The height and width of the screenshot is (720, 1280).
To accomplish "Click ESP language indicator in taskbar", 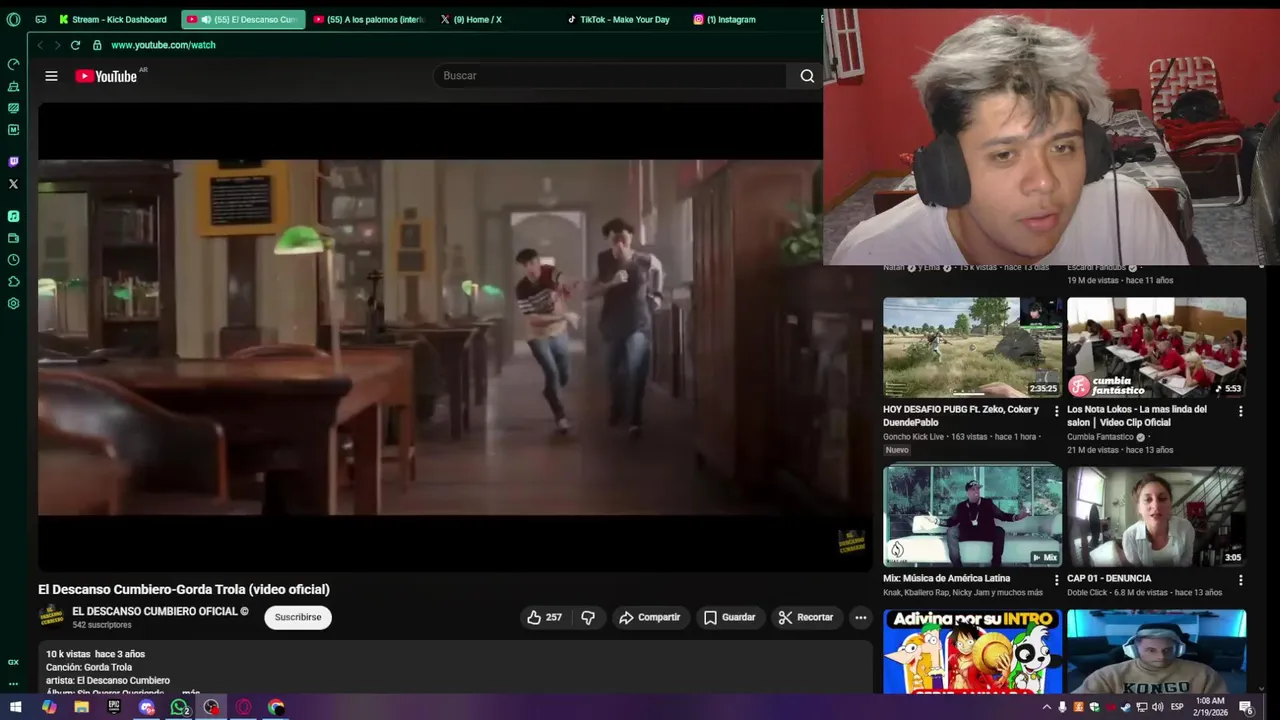I will coord(1177,707).
